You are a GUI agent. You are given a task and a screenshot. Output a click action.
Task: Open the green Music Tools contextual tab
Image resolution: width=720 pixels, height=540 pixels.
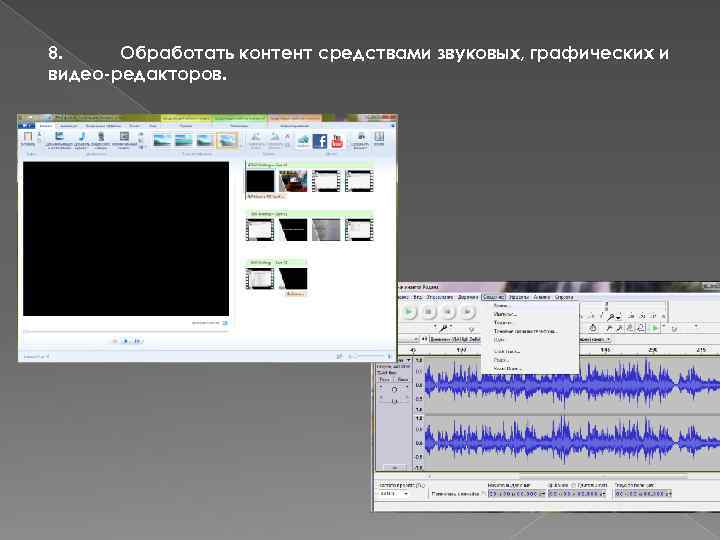click(x=239, y=118)
